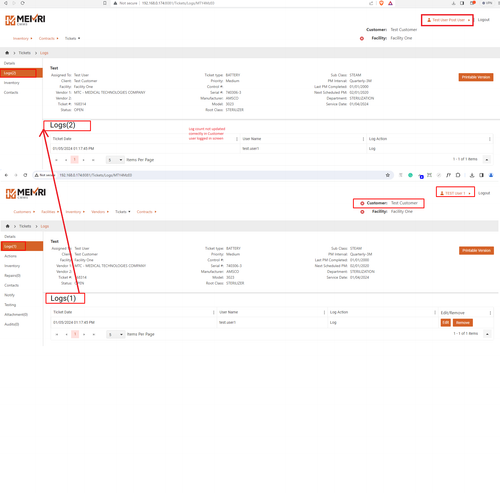Expand Inventory menu on Logs(2) page
Screen dimensions: 500x493
click(x=23, y=38)
